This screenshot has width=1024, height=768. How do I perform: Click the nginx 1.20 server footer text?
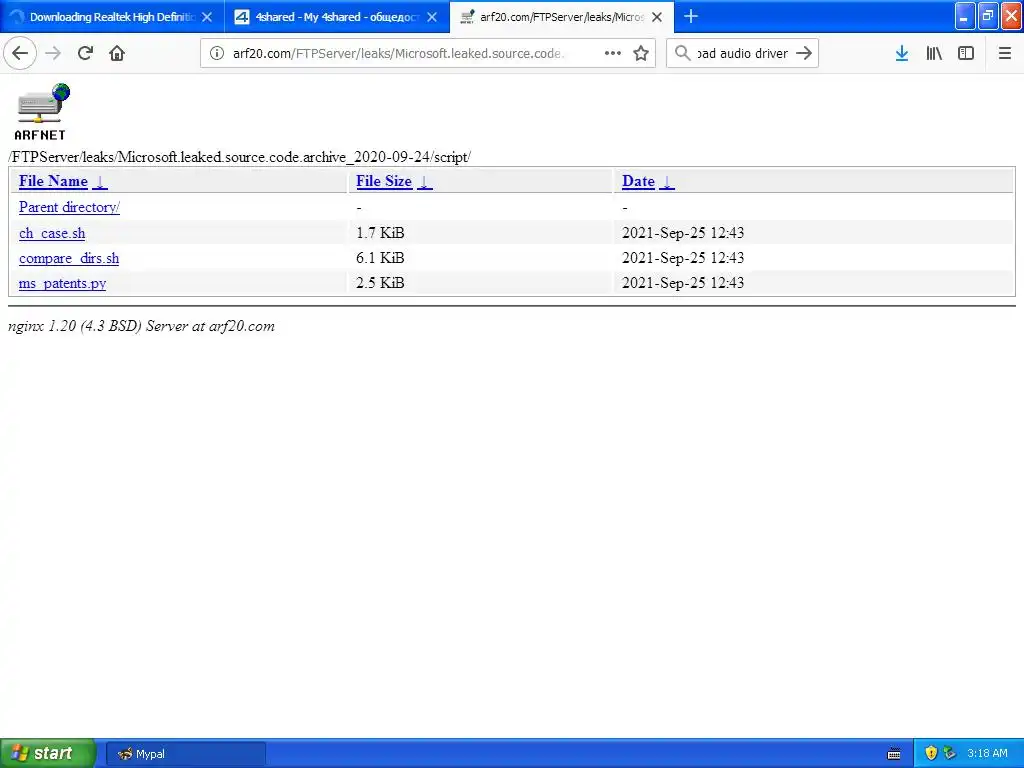[x=141, y=326]
